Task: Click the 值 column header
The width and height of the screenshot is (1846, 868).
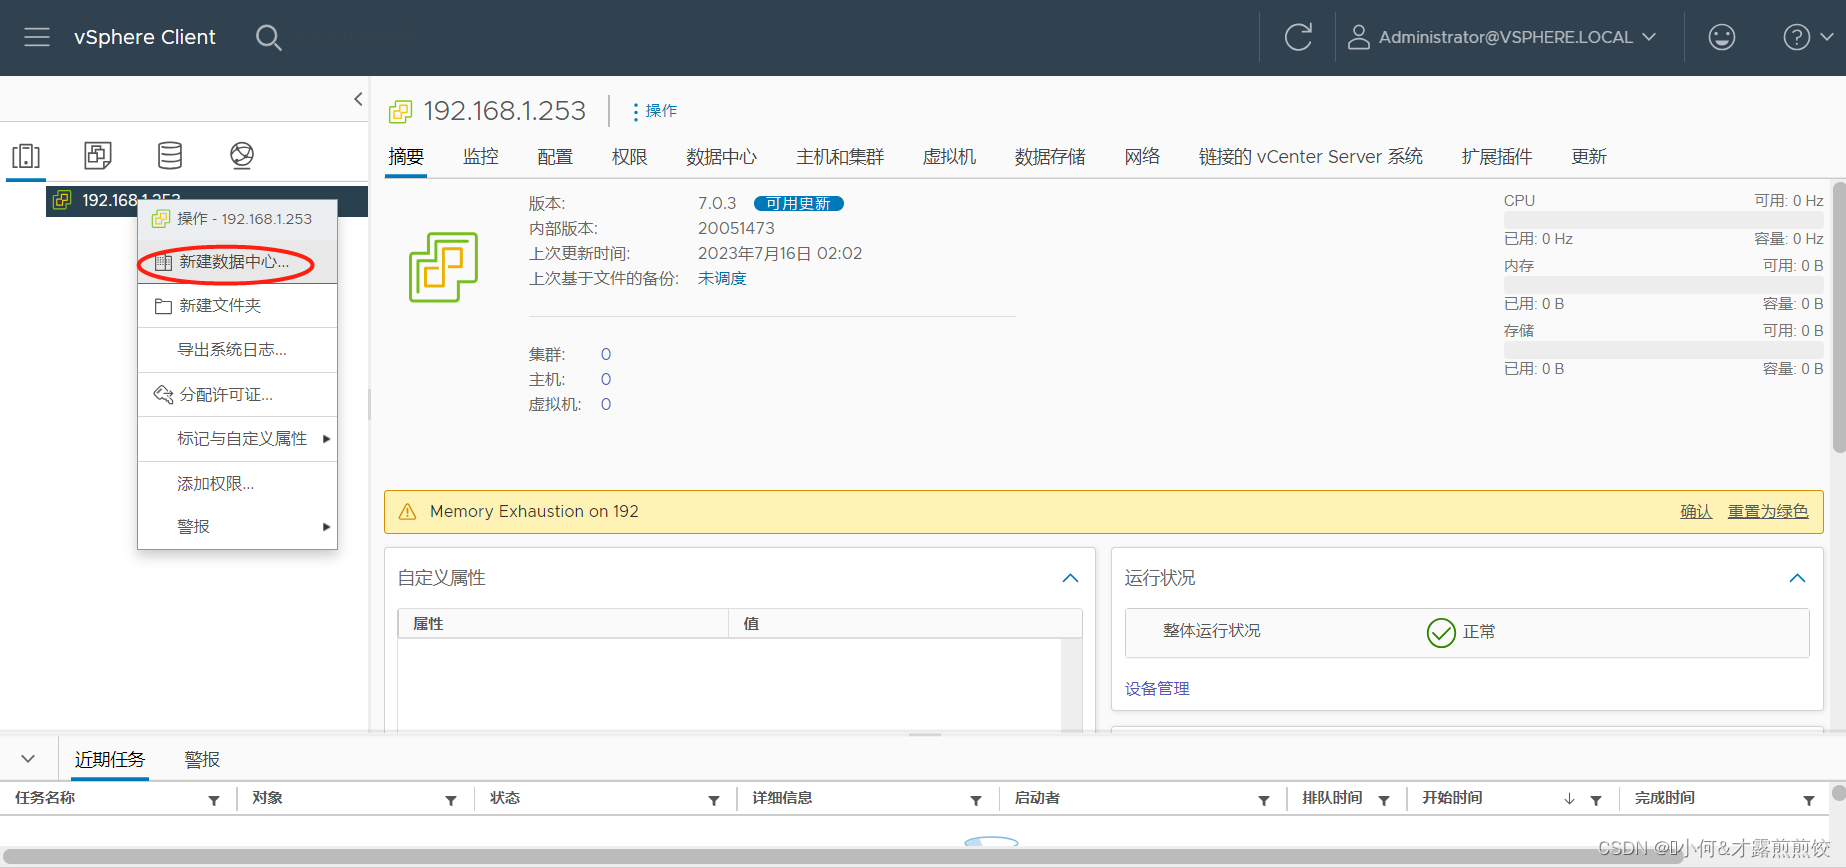Action: tap(905, 624)
